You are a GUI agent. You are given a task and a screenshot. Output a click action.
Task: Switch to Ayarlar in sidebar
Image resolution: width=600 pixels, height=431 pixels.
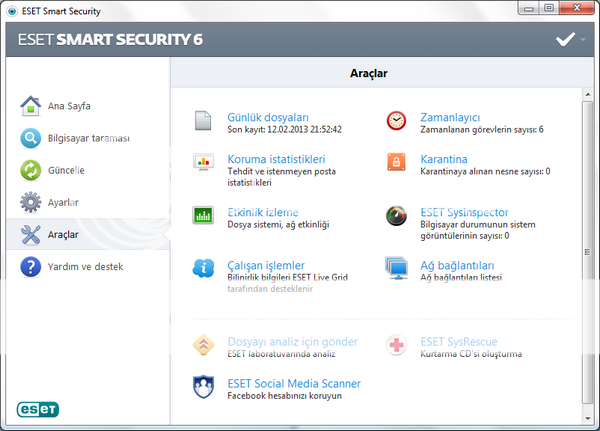coord(63,202)
